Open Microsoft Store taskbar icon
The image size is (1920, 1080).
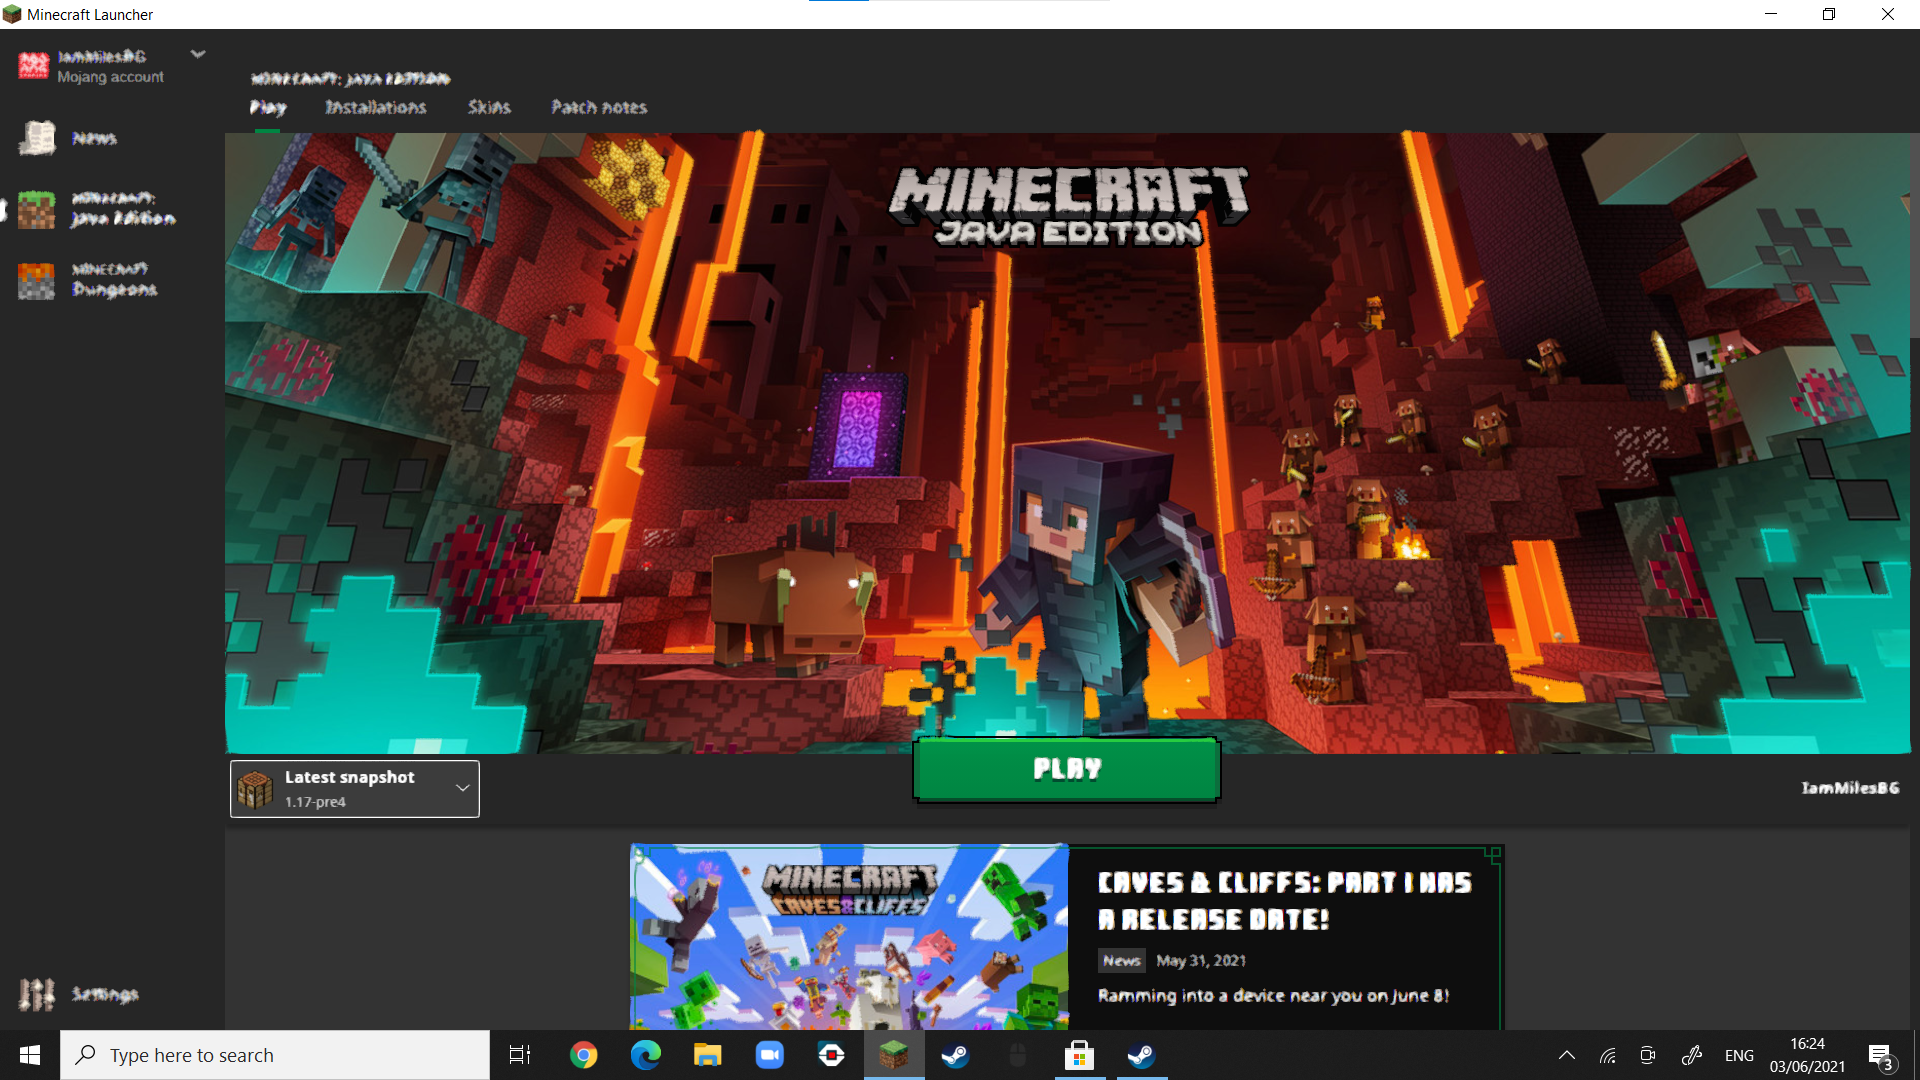(1079, 1055)
